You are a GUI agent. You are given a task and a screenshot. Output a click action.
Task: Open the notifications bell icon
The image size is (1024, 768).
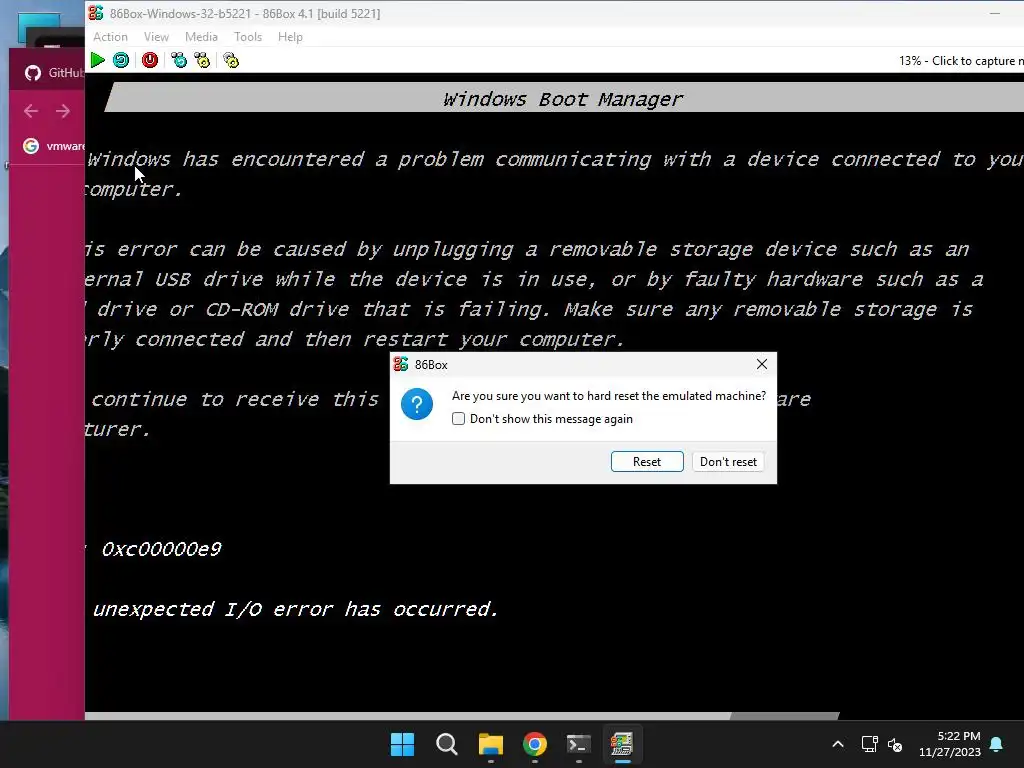click(x=997, y=744)
